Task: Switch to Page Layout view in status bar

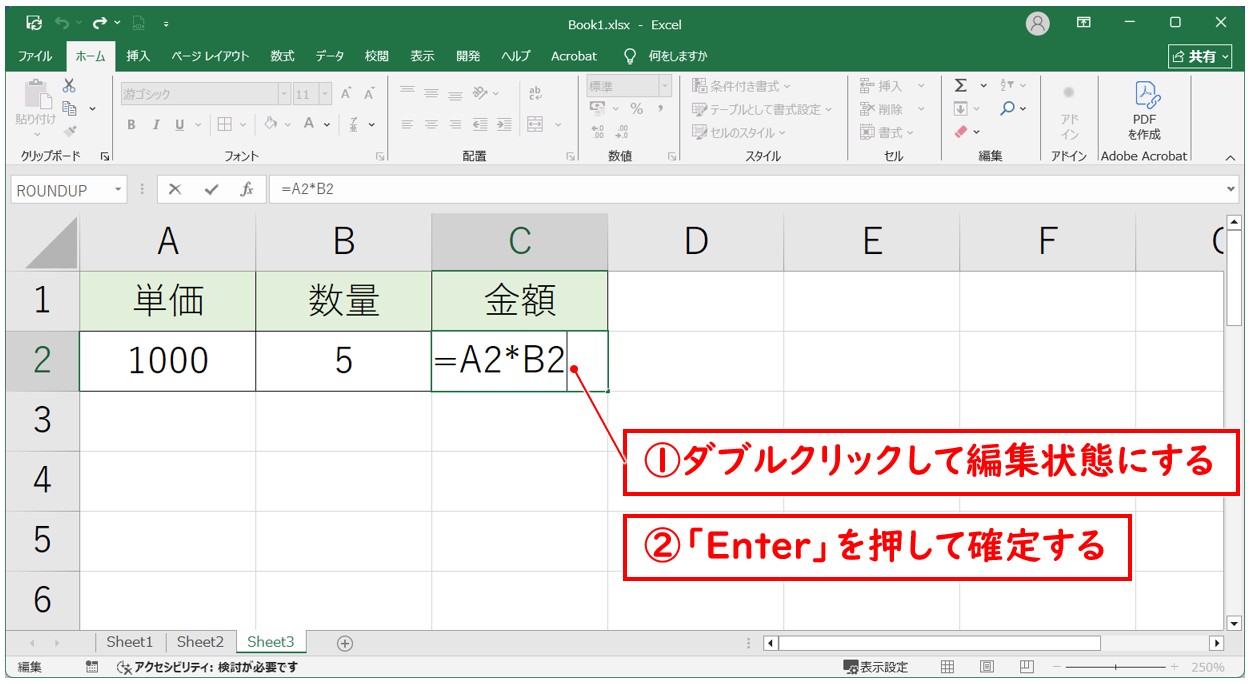Action: point(986,667)
